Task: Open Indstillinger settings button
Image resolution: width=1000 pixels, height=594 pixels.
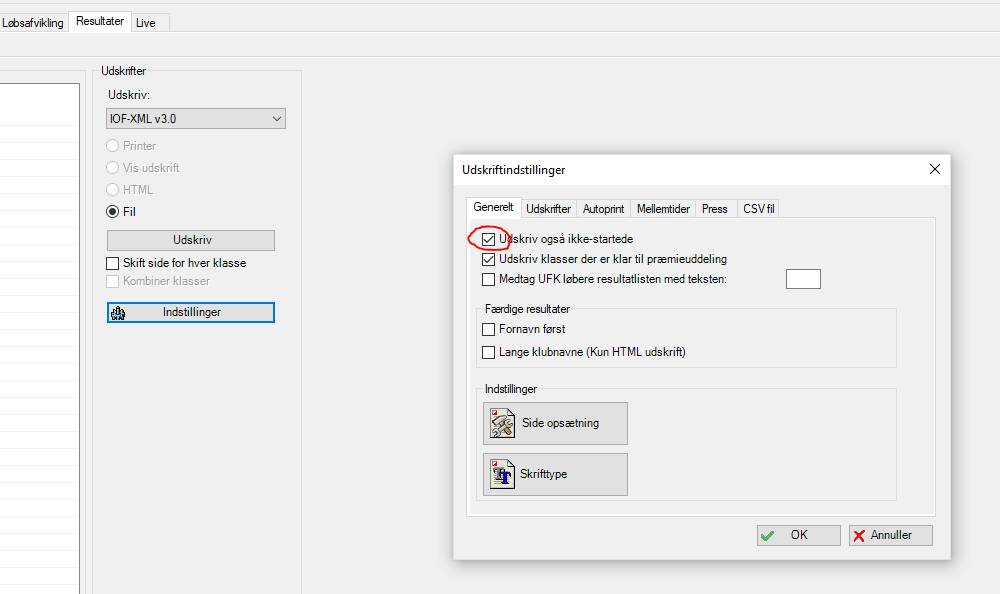Action: click(x=191, y=312)
